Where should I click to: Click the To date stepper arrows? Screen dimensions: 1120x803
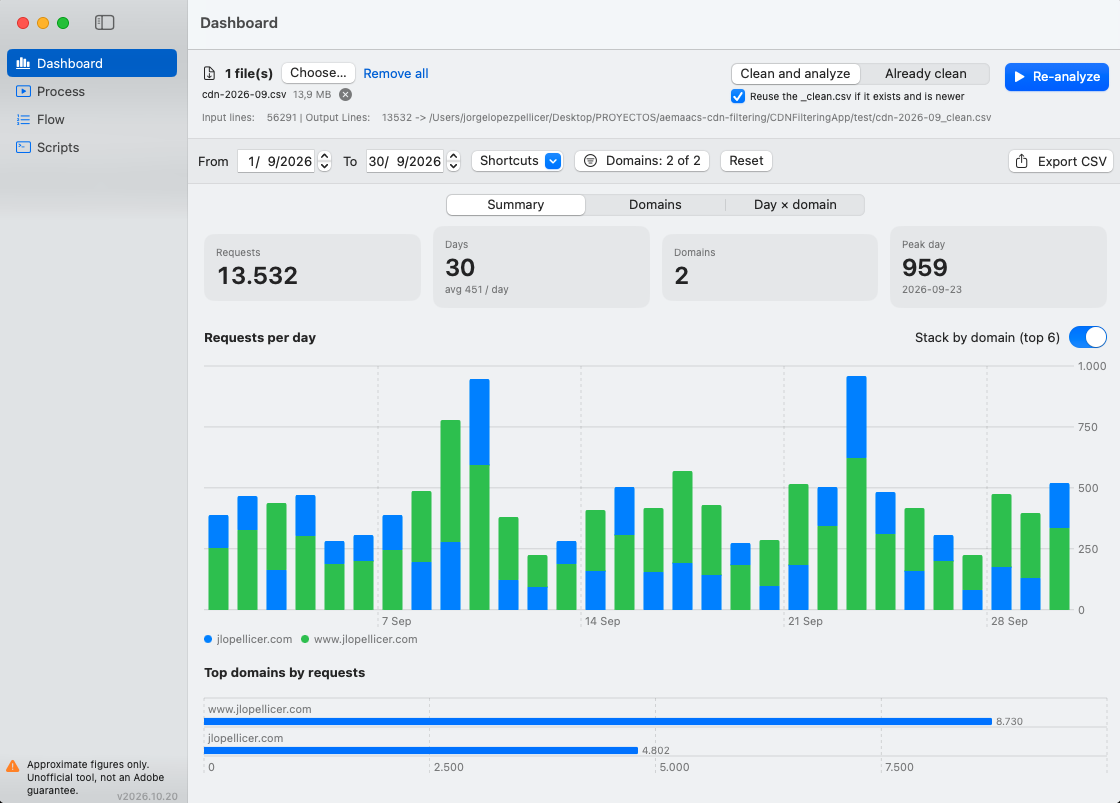453,161
